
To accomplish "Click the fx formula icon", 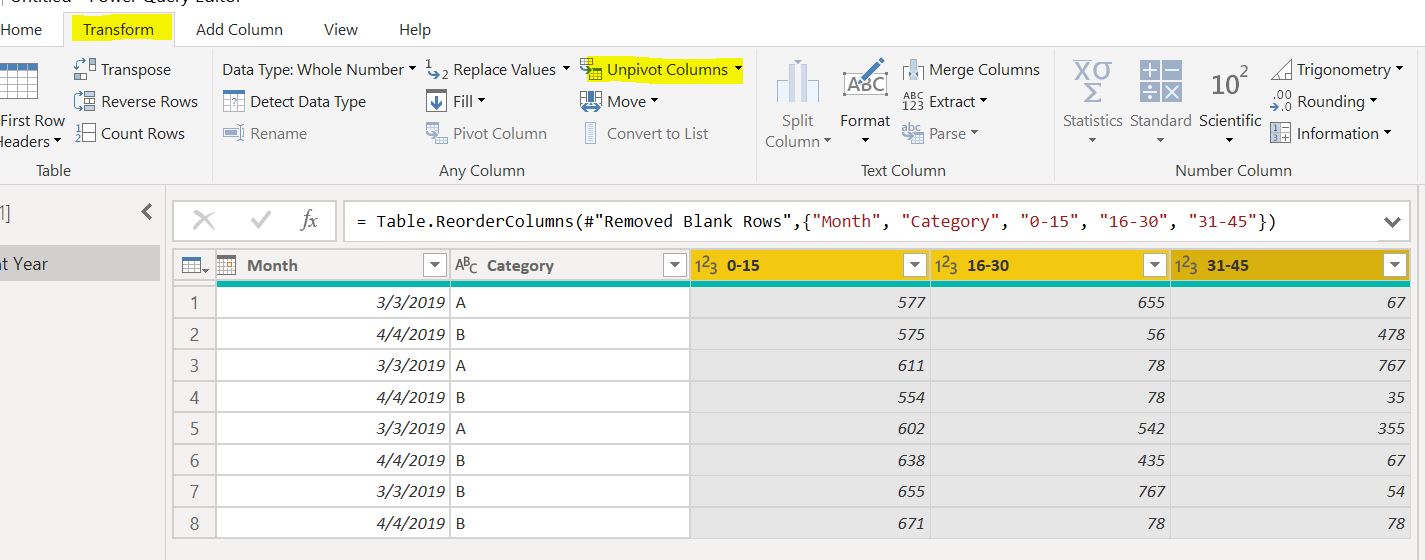I will click(x=309, y=221).
